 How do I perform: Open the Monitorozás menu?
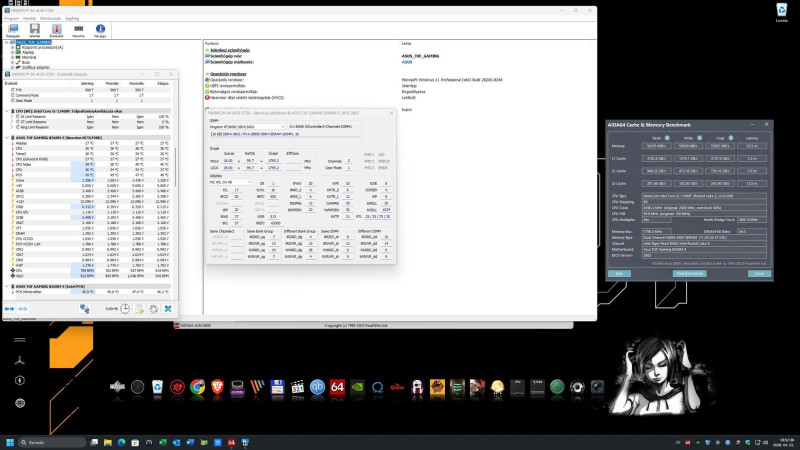click(x=51, y=18)
